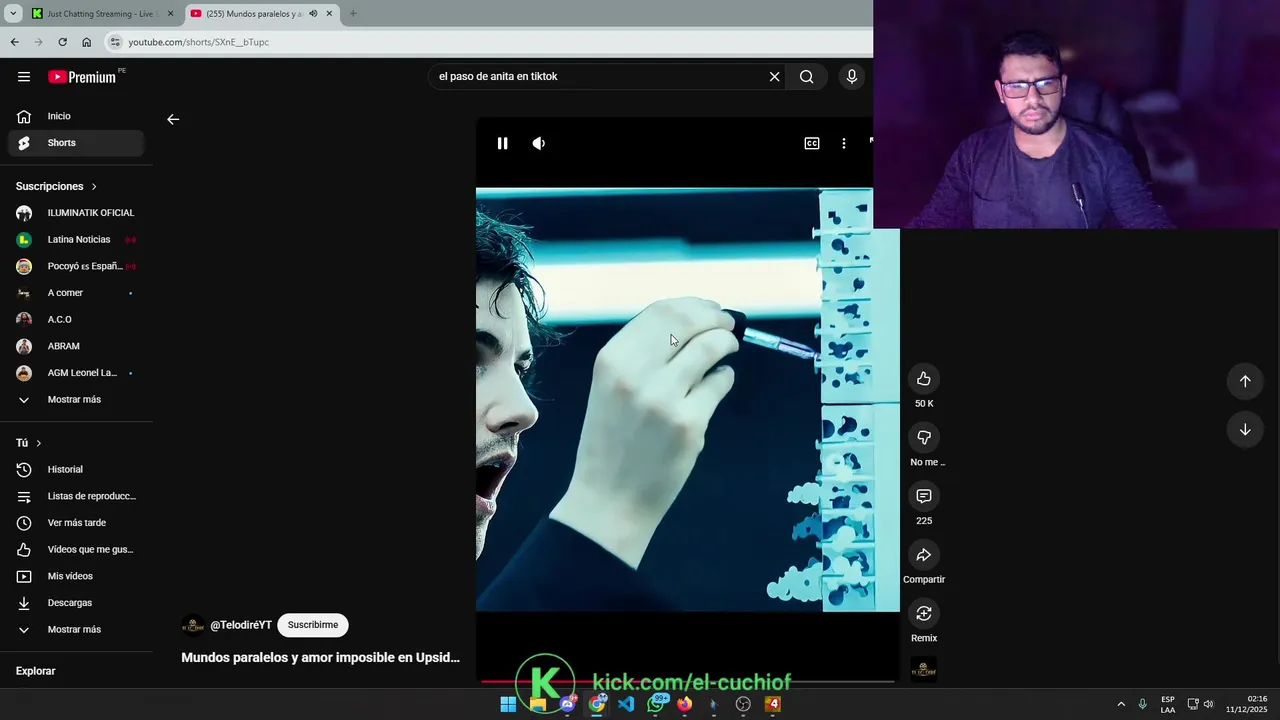The image size is (1280, 720).
Task: Subscribe with the Suscribirme button
Action: coord(313,625)
